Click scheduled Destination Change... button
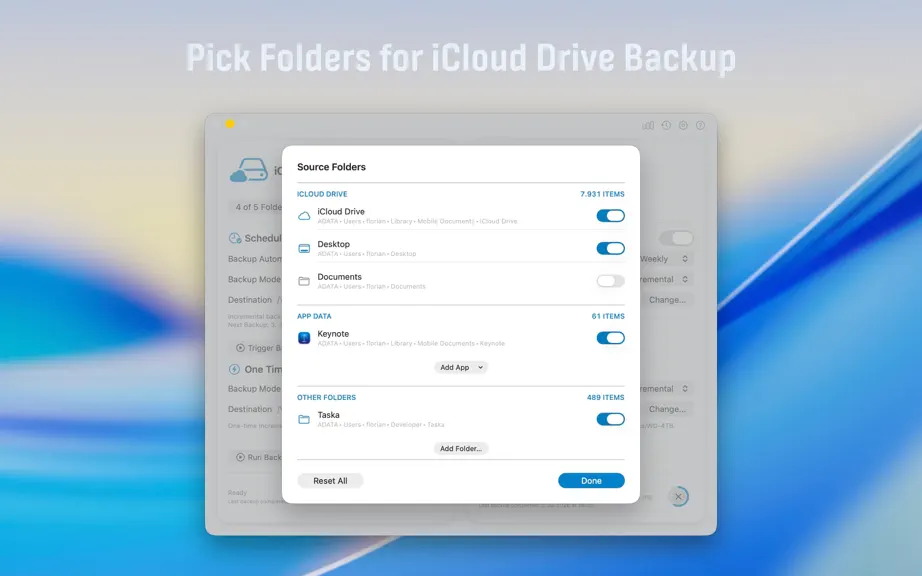The width and height of the screenshot is (922, 576). (x=667, y=300)
